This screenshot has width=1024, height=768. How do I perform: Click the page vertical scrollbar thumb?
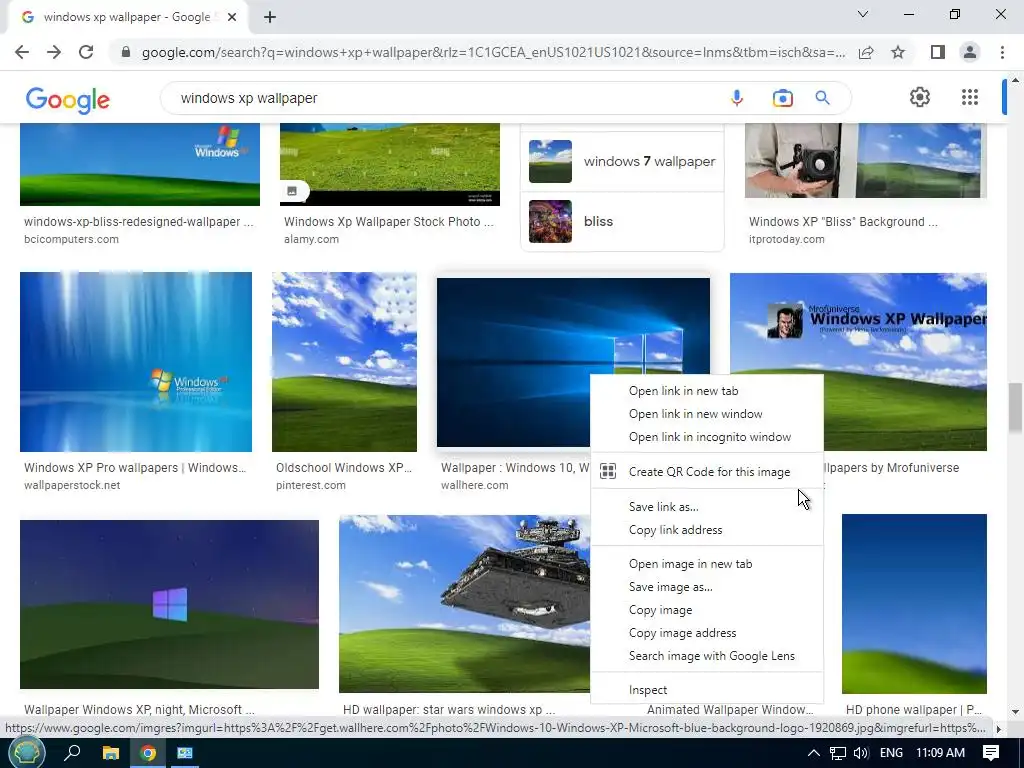point(1015,408)
